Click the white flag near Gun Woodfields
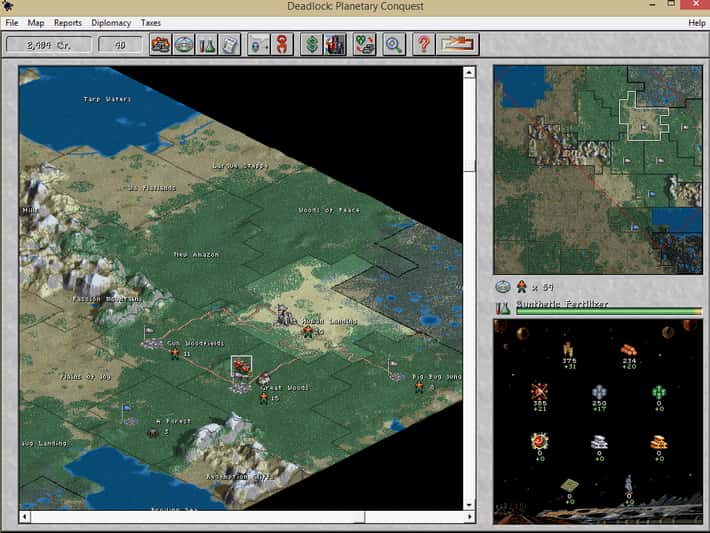 click(x=149, y=330)
